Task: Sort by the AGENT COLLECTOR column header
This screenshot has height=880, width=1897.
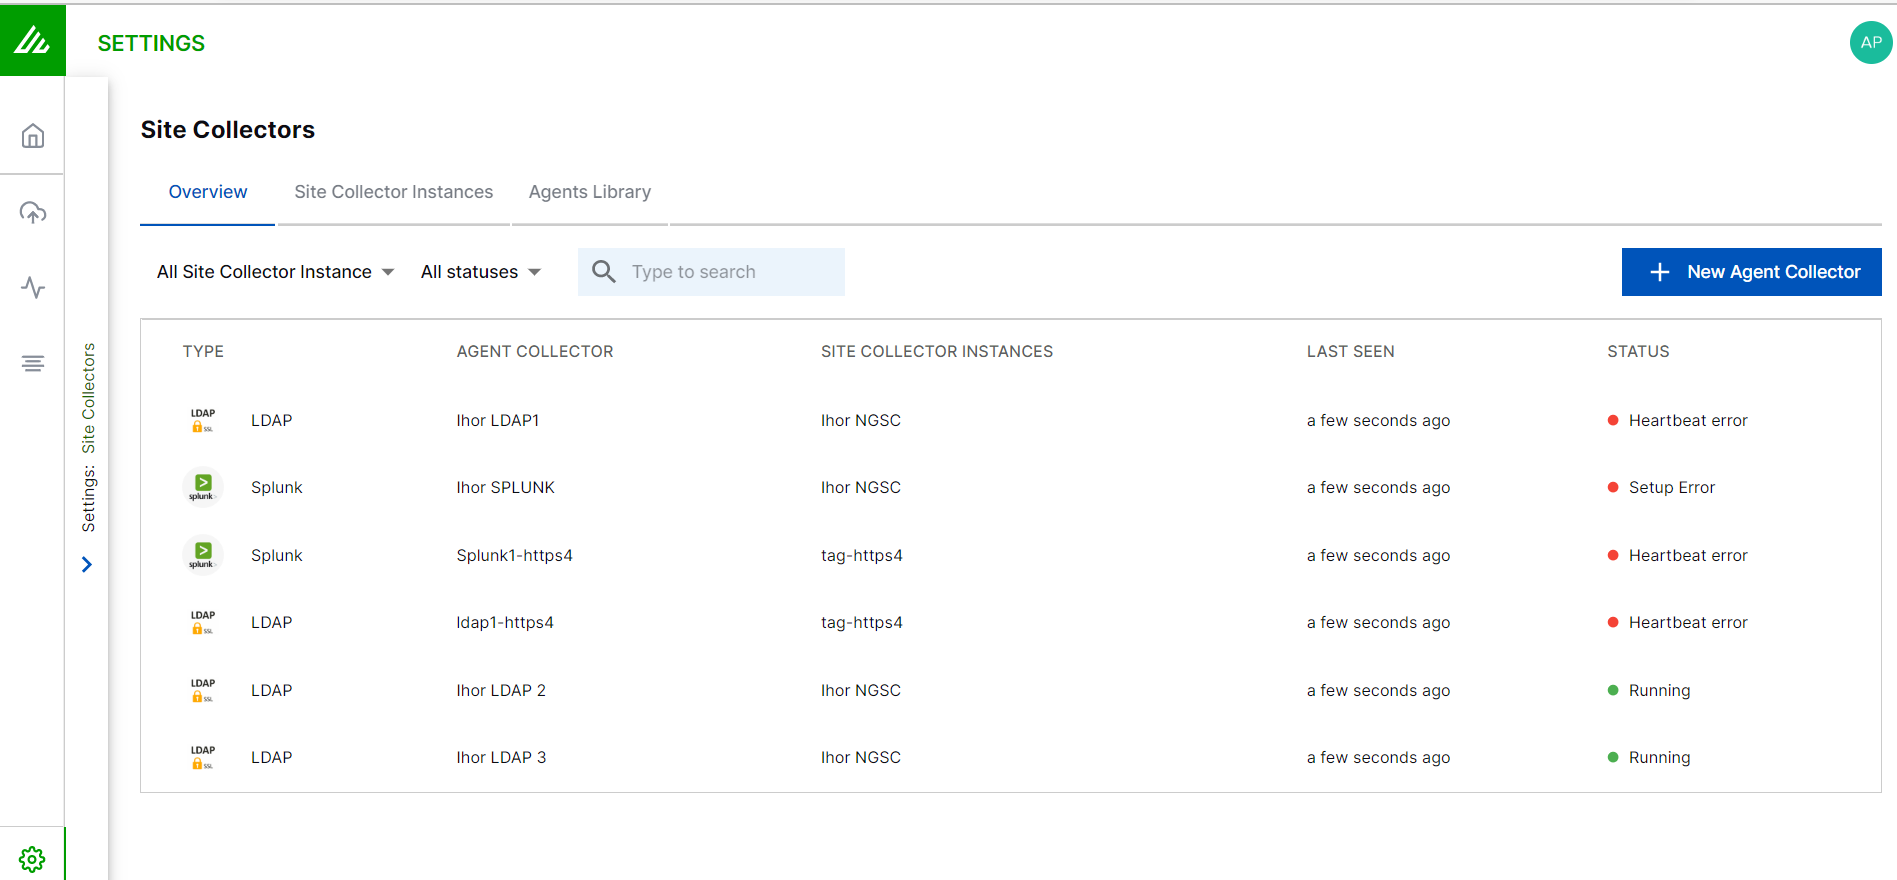Action: coord(535,351)
